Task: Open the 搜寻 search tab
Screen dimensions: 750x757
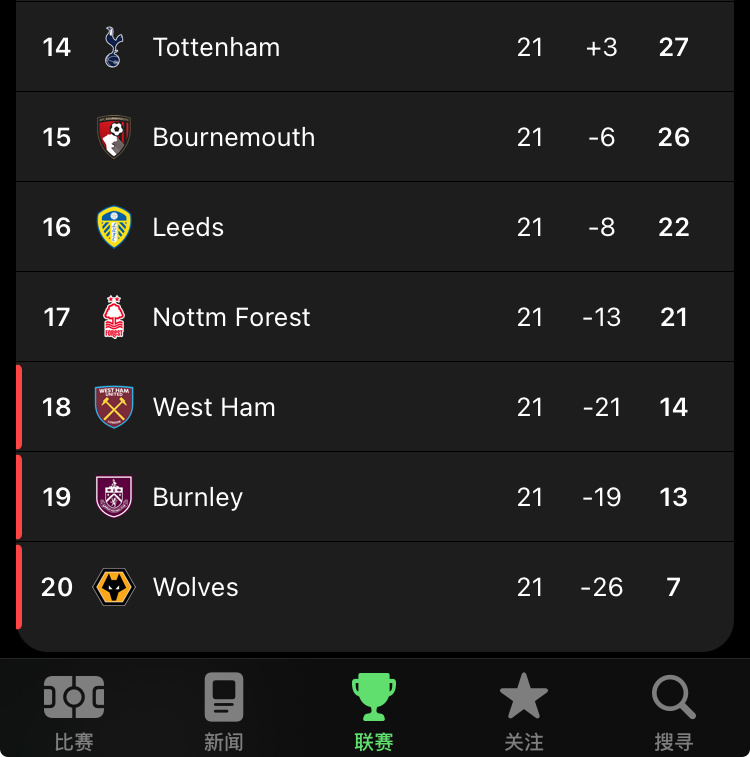Action: point(674,713)
